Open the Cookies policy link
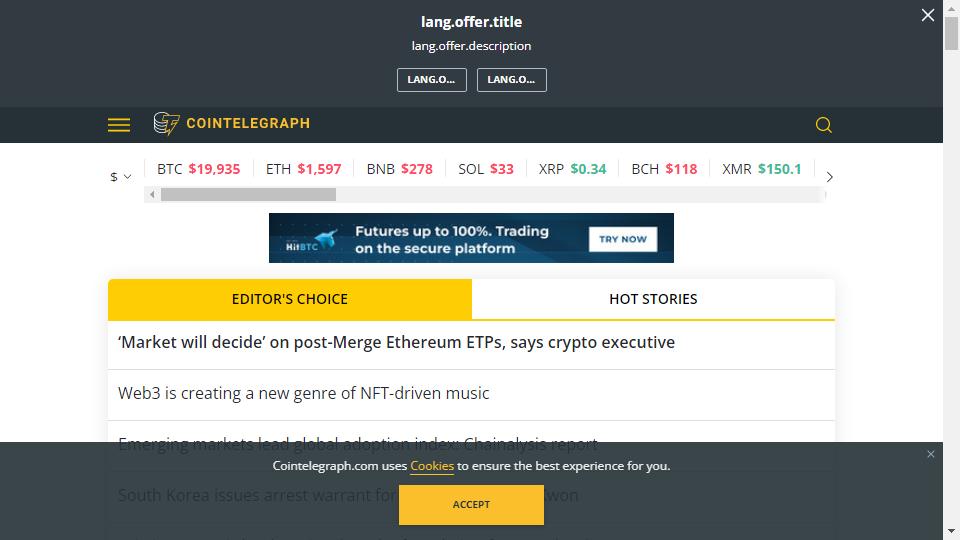Viewport: 960px width, 540px height. pos(432,466)
